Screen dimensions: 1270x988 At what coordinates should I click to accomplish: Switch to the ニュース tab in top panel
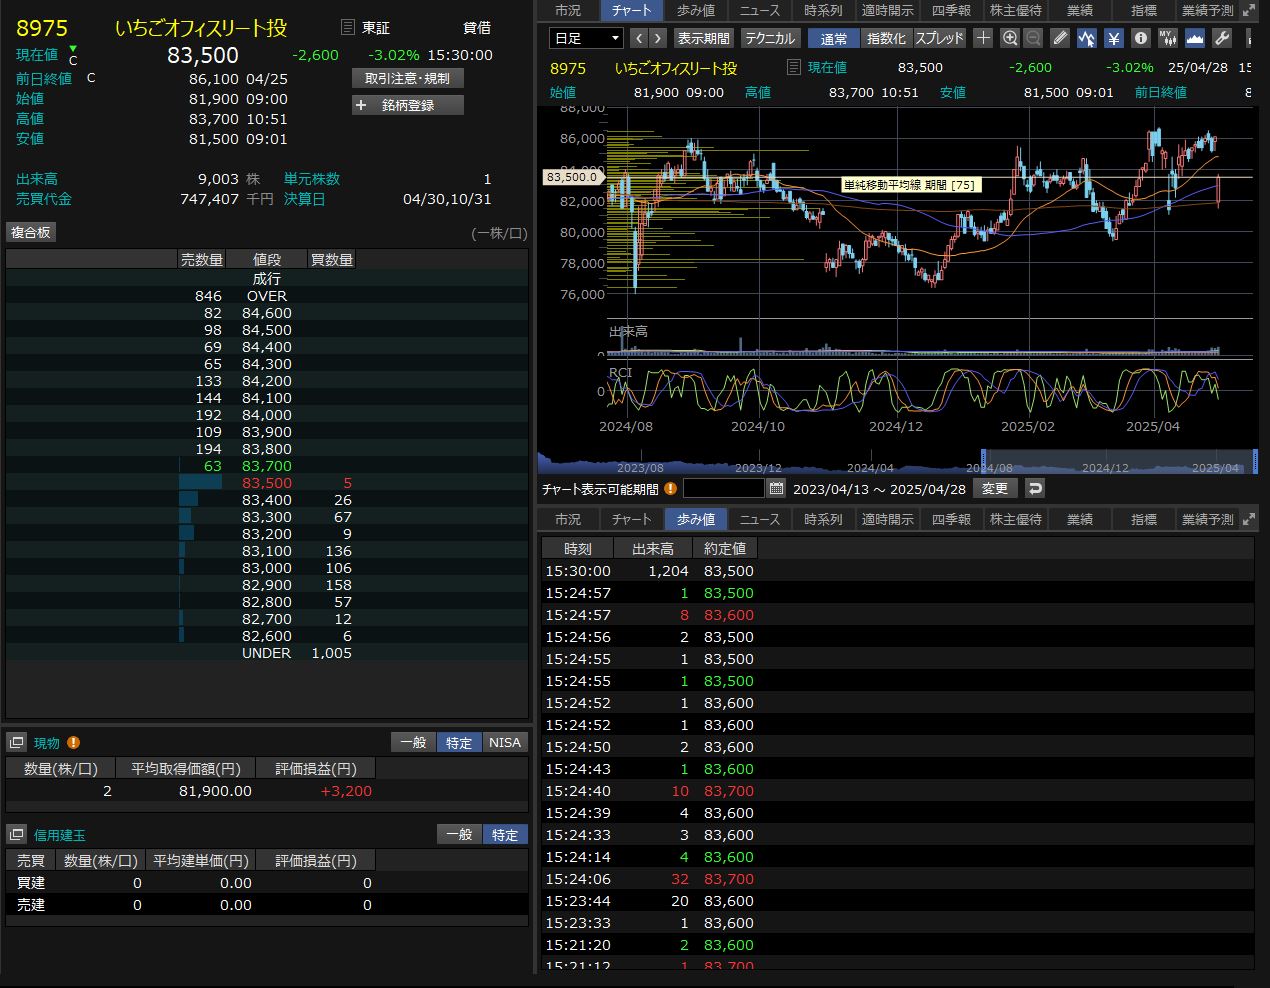(x=759, y=10)
